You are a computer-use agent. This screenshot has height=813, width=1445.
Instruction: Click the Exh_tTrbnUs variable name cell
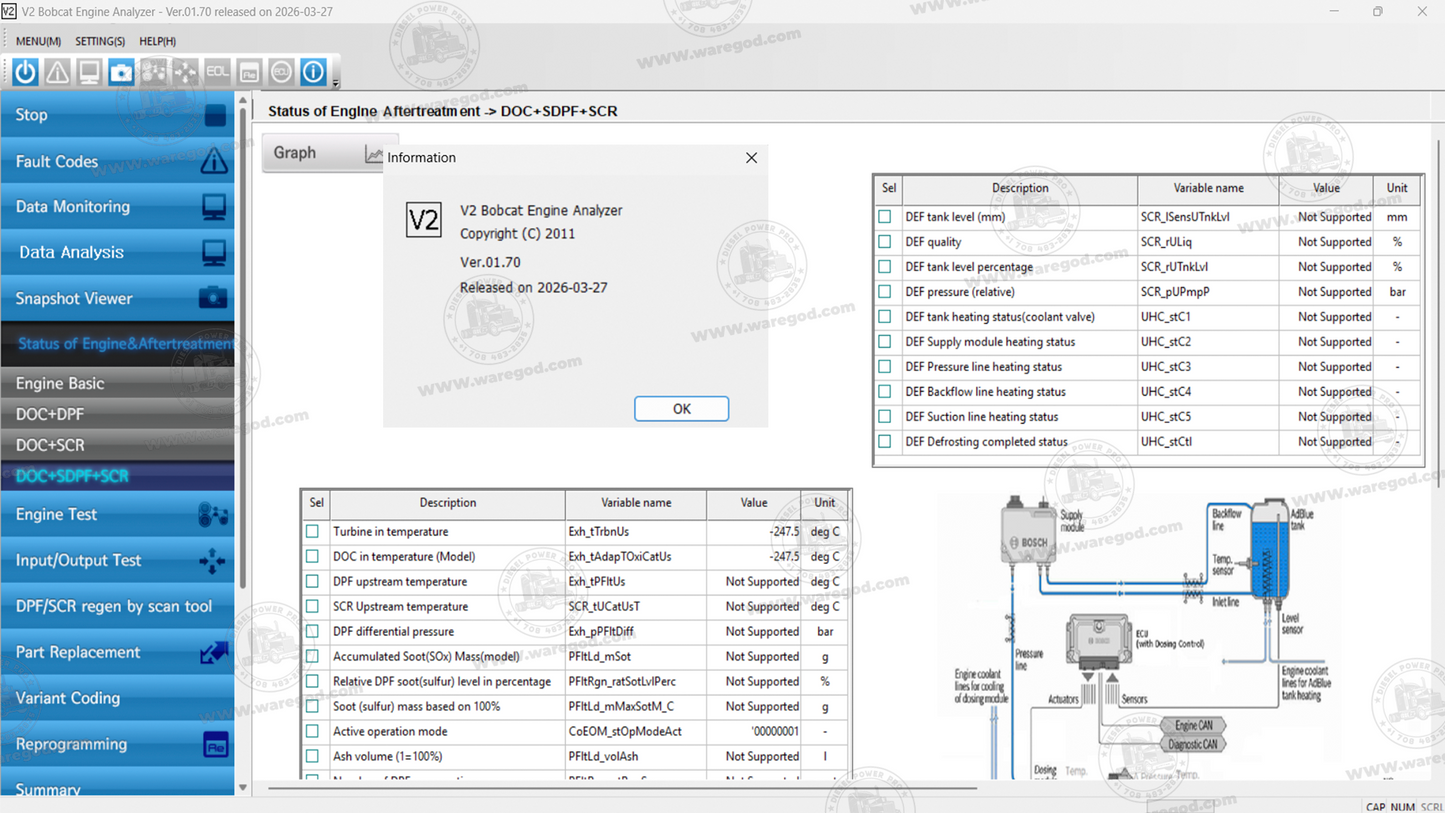coord(636,532)
